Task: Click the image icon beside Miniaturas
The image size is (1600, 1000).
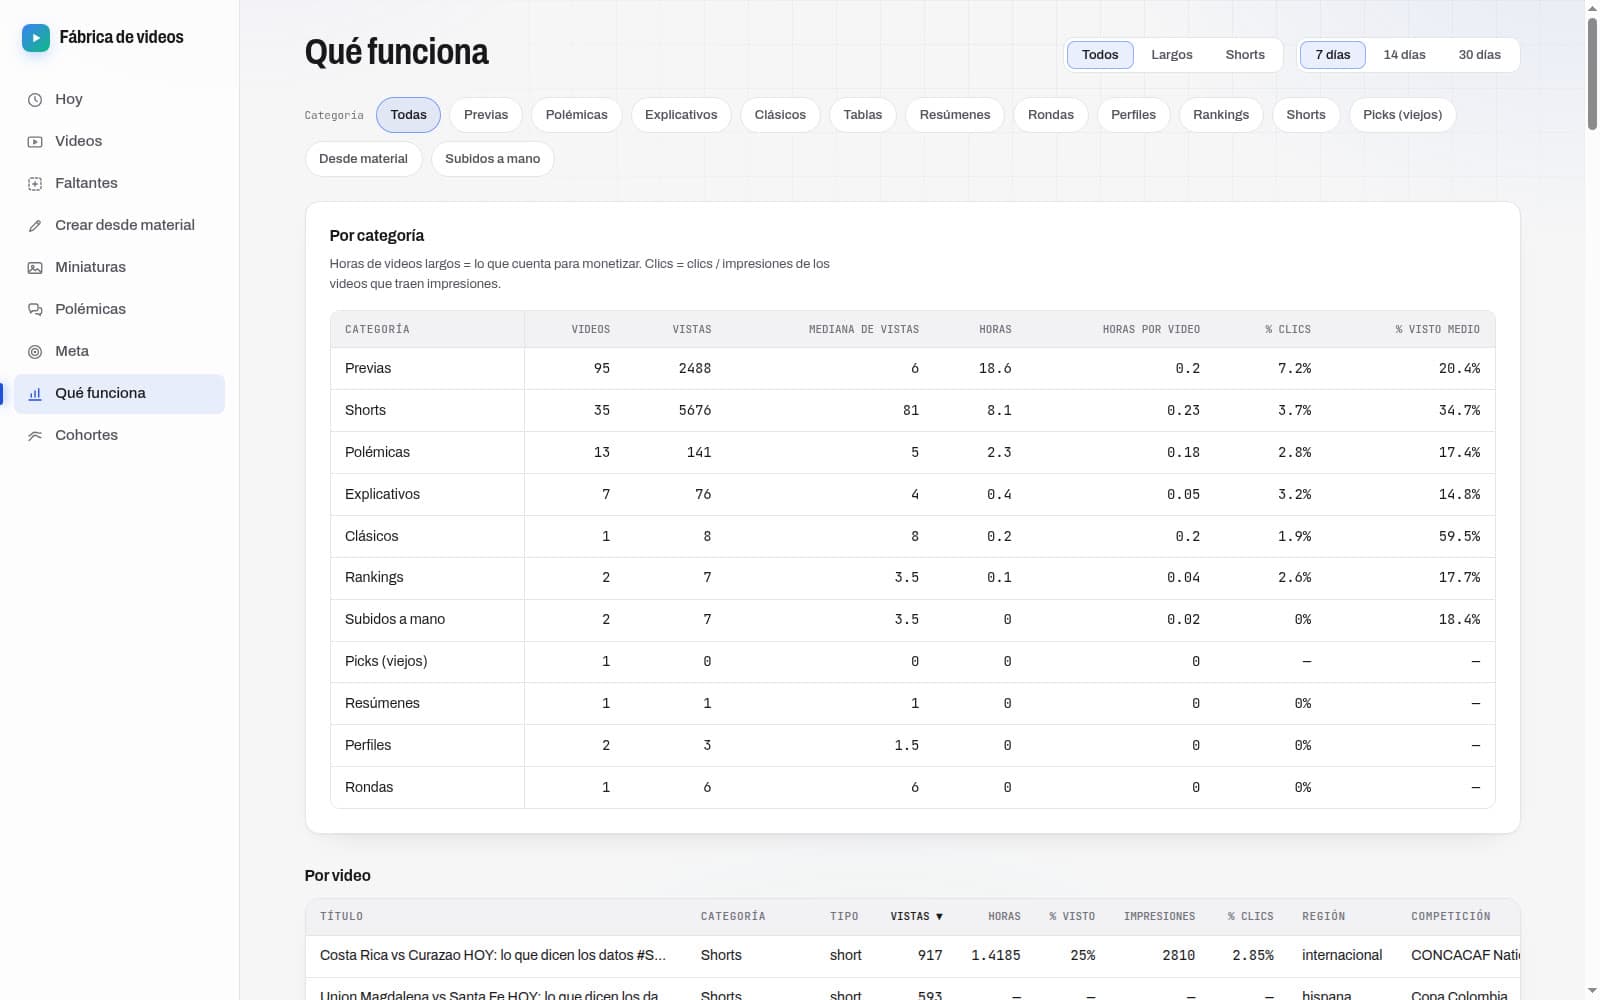Action: pos(35,267)
